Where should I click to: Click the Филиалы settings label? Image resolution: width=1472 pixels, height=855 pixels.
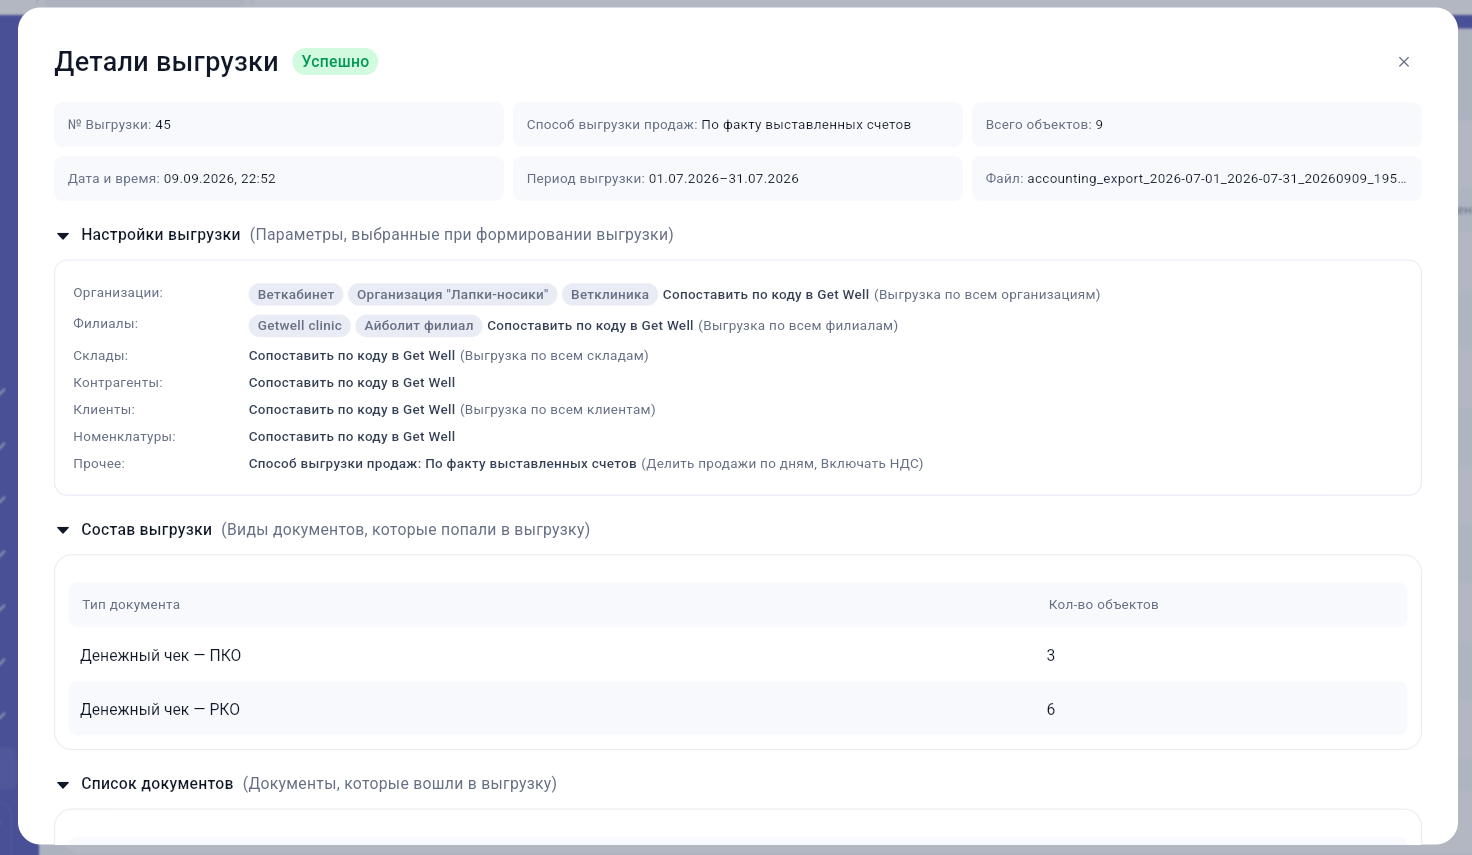click(106, 324)
